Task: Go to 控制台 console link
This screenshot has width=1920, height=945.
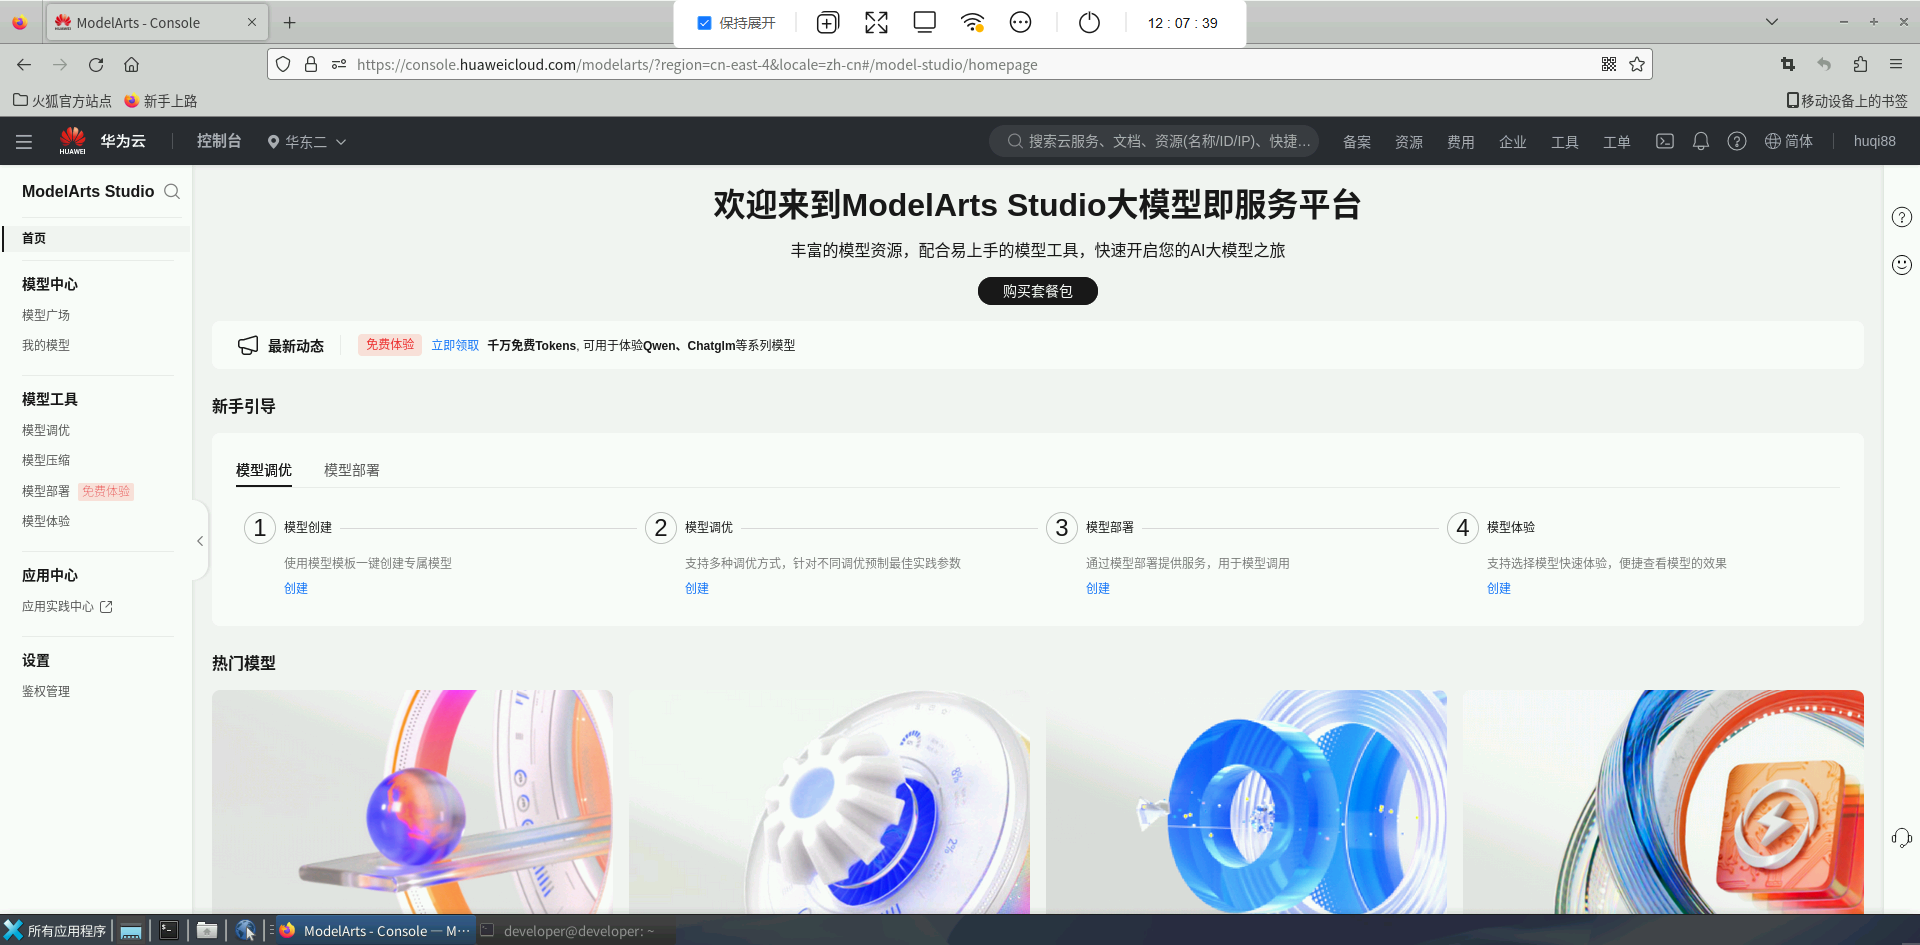Action: (219, 141)
